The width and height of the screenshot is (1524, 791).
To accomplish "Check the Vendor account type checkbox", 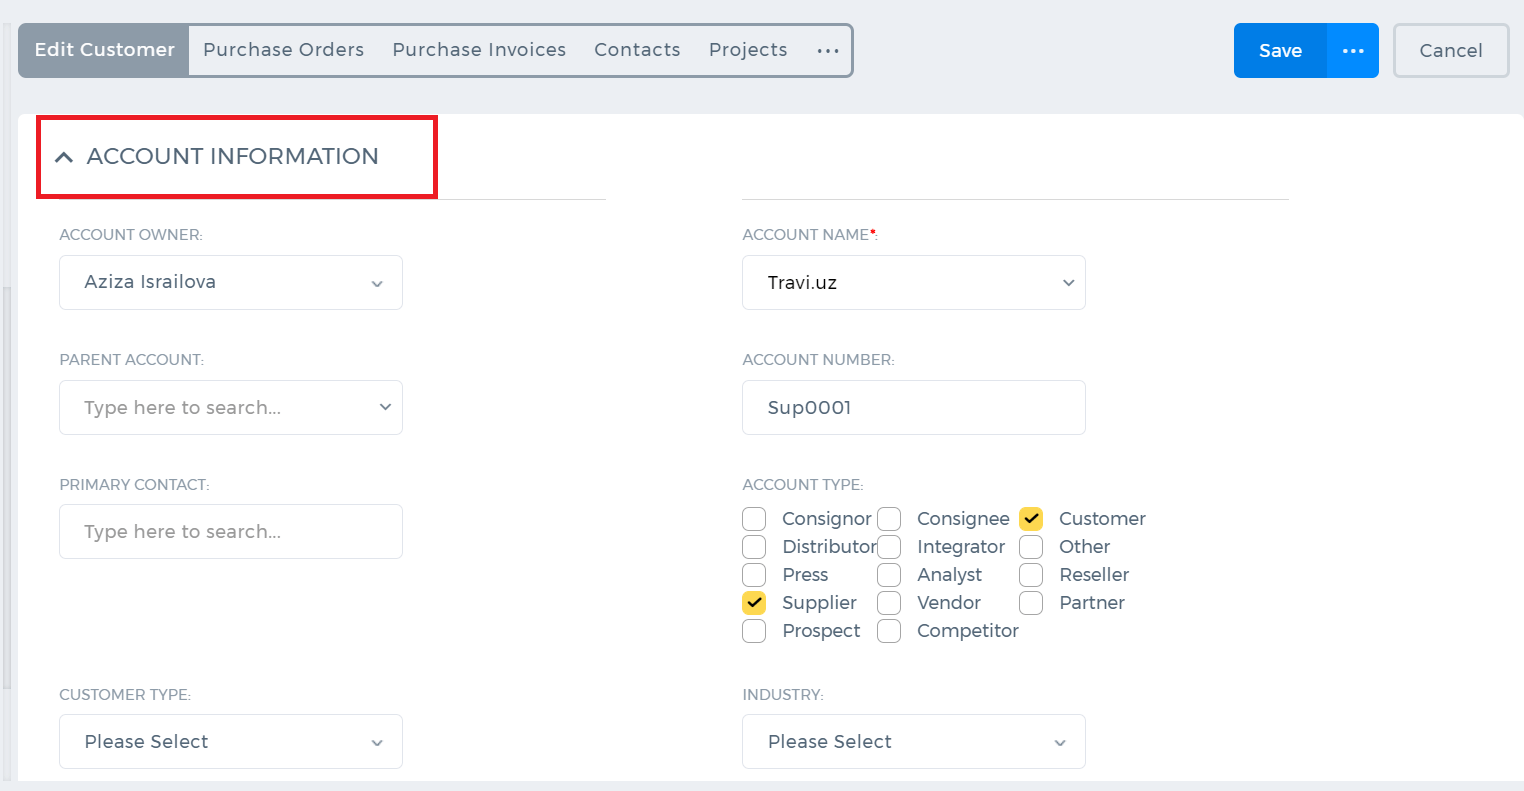I will pyautogui.click(x=889, y=603).
